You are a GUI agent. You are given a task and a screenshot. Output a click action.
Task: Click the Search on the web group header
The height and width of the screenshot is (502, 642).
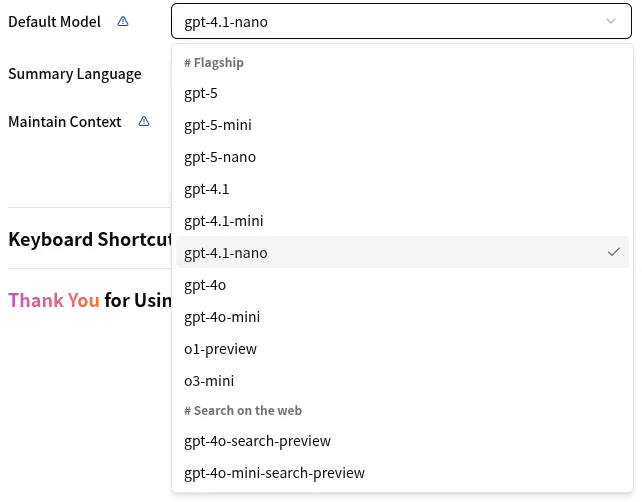[x=243, y=411]
